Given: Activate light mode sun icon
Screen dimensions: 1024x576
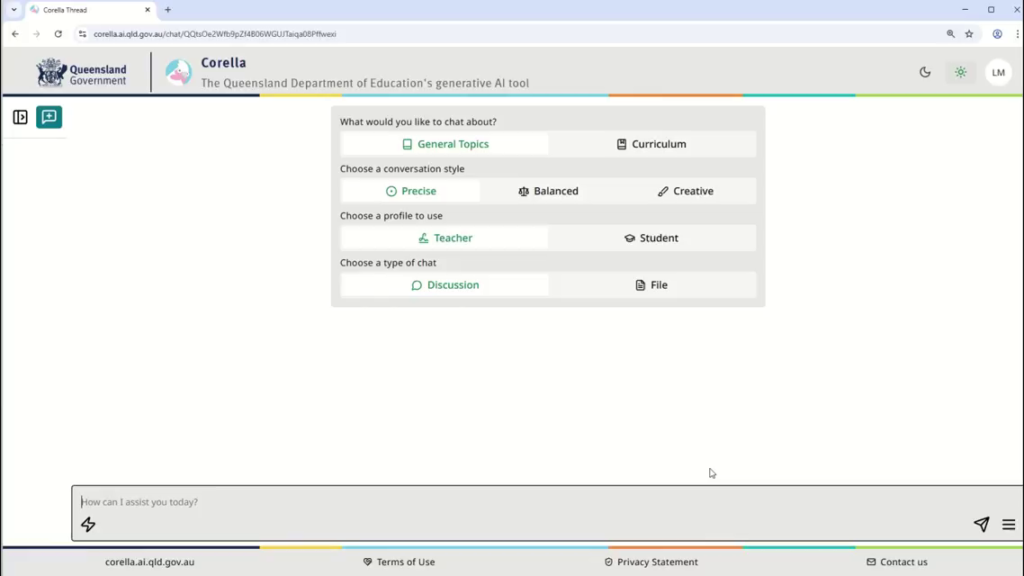Looking at the screenshot, I should click(961, 72).
